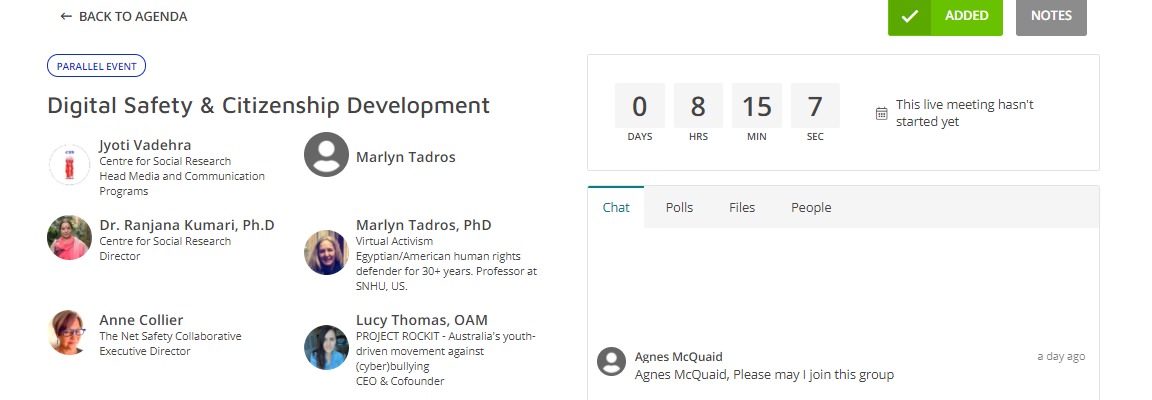Click 'Centre for Social Research' under Jyoti Vadehra
Viewport: 1152px width, 400px height.
tap(165, 161)
